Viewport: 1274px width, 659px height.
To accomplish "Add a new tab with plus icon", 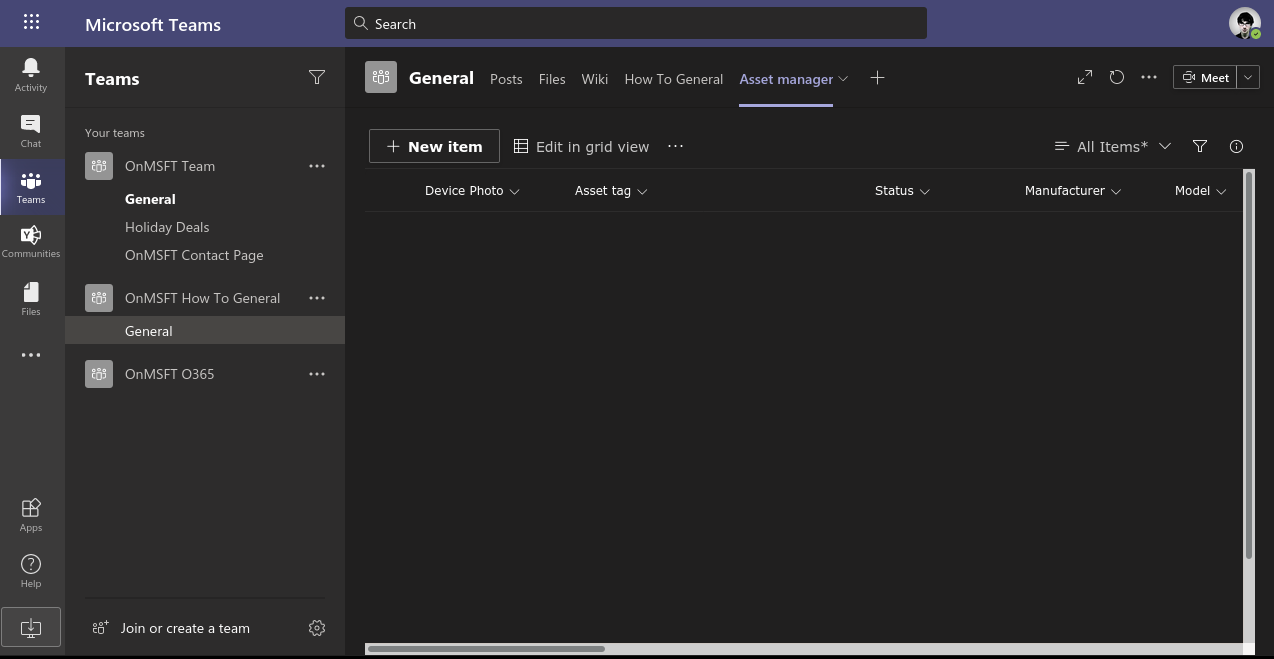I will coord(877,78).
